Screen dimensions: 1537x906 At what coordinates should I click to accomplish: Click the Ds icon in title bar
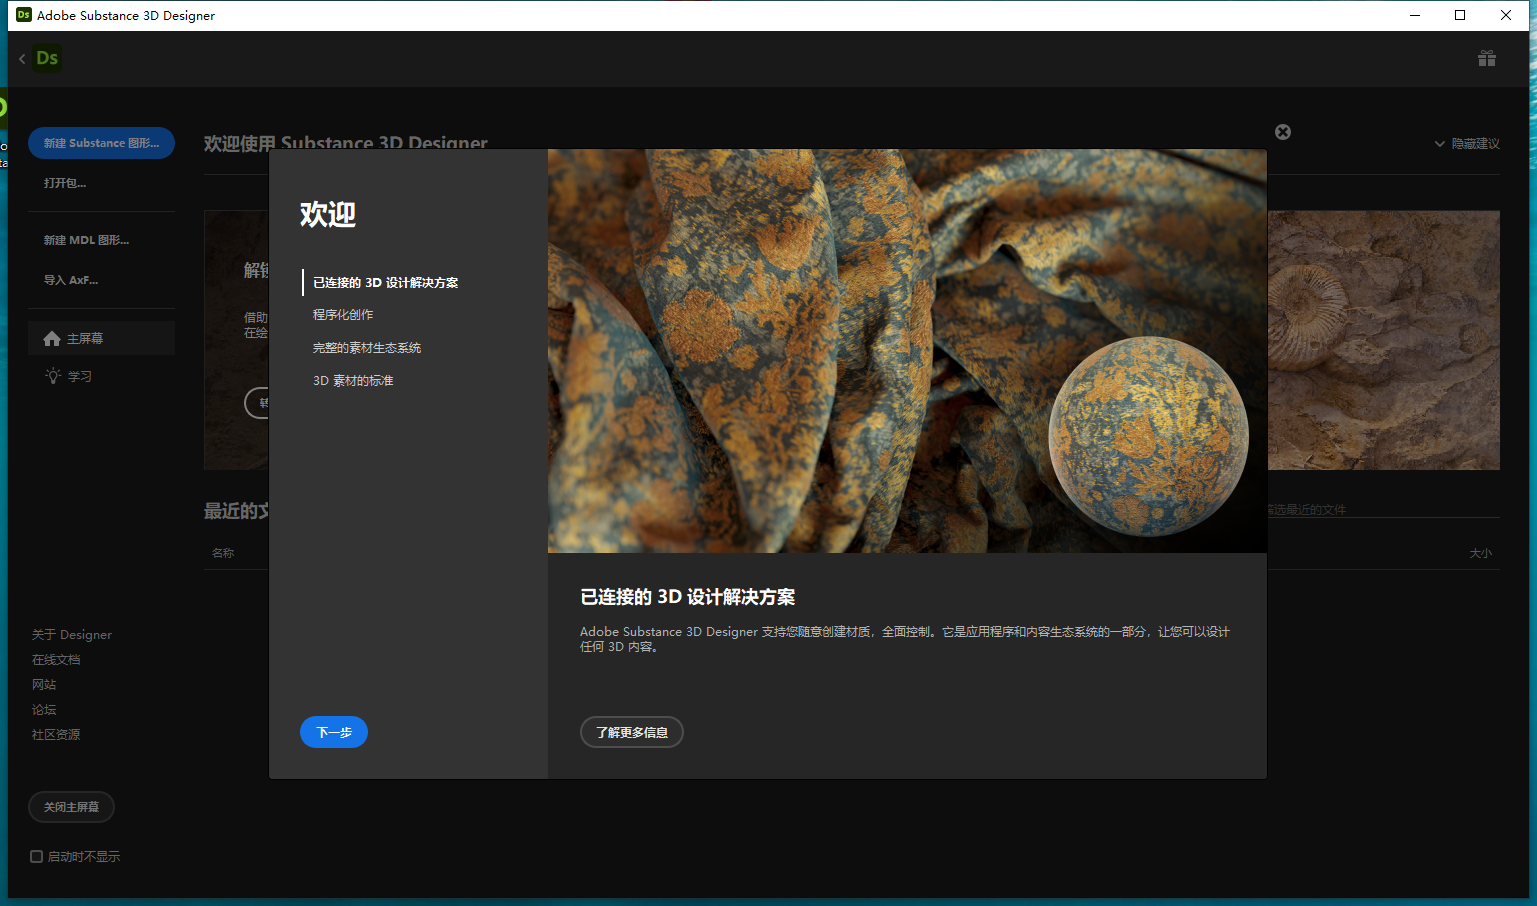point(24,15)
